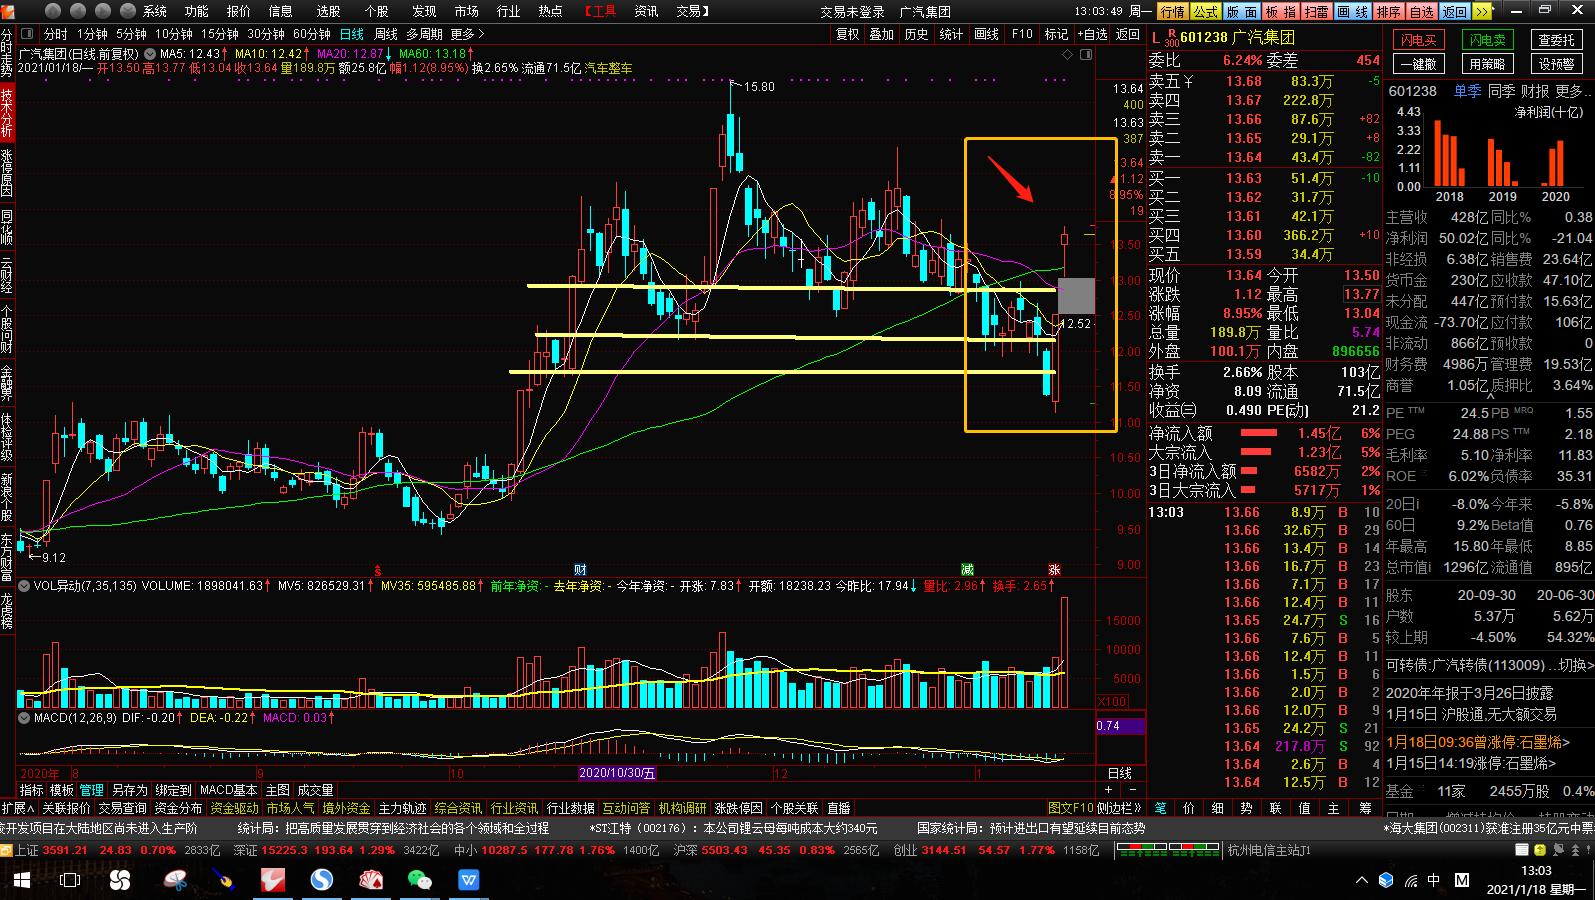Click the 设预警 alert button
The width and height of the screenshot is (1595, 900).
point(1556,64)
